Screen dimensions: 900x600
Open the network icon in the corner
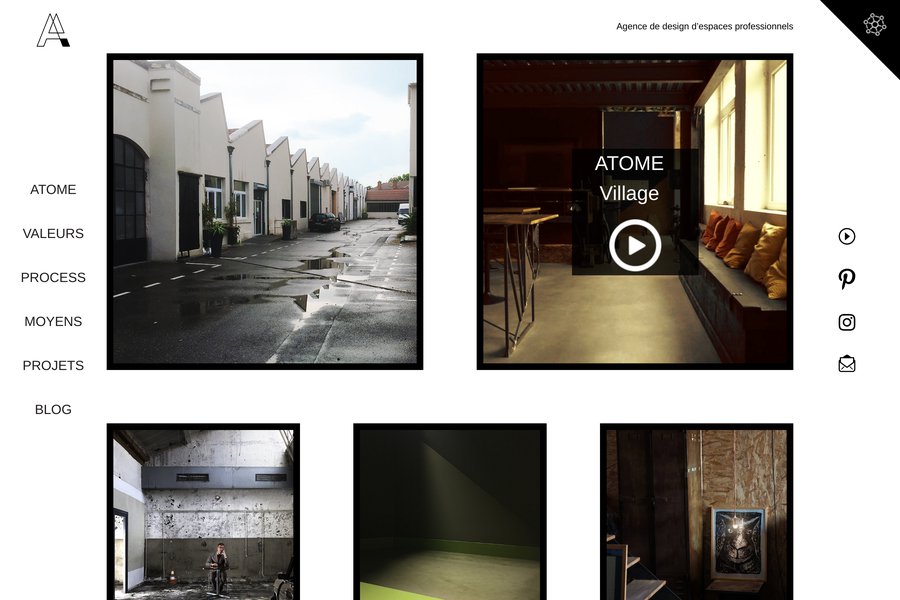[875, 25]
